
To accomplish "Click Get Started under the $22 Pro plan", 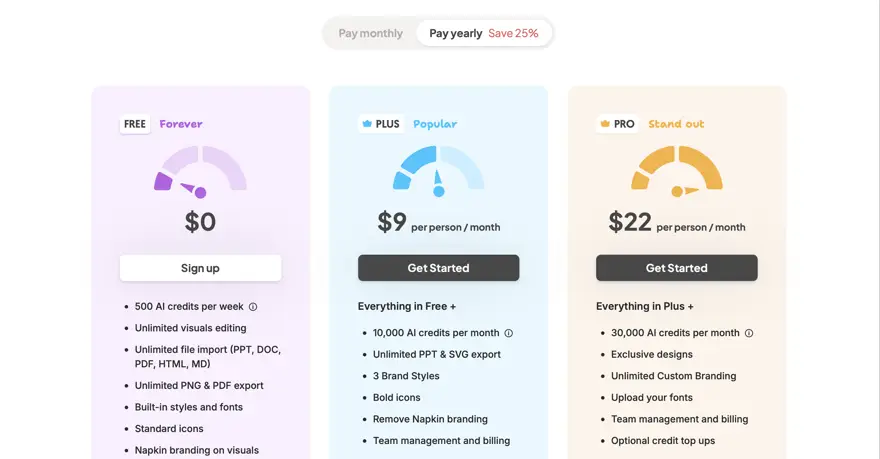I will pyautogui.click(x=677, y=268).
